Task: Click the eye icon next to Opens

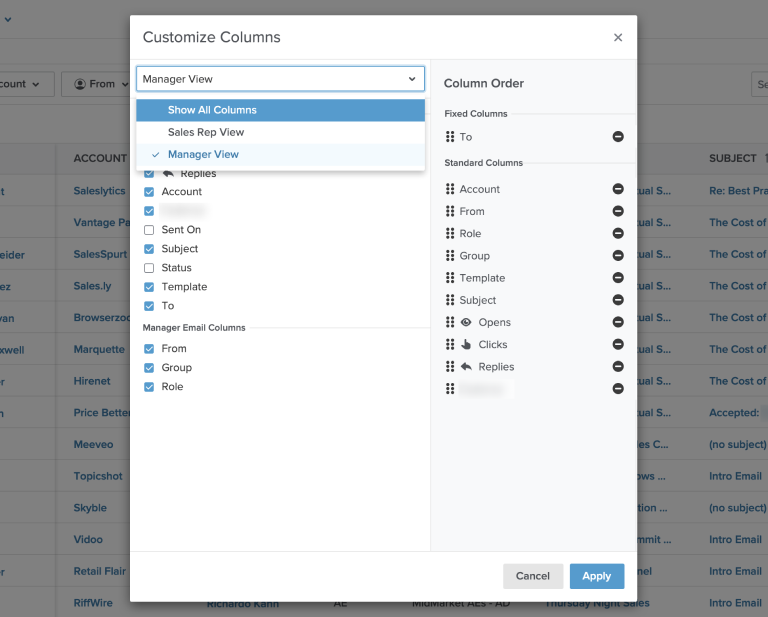Action: point(466,322)
